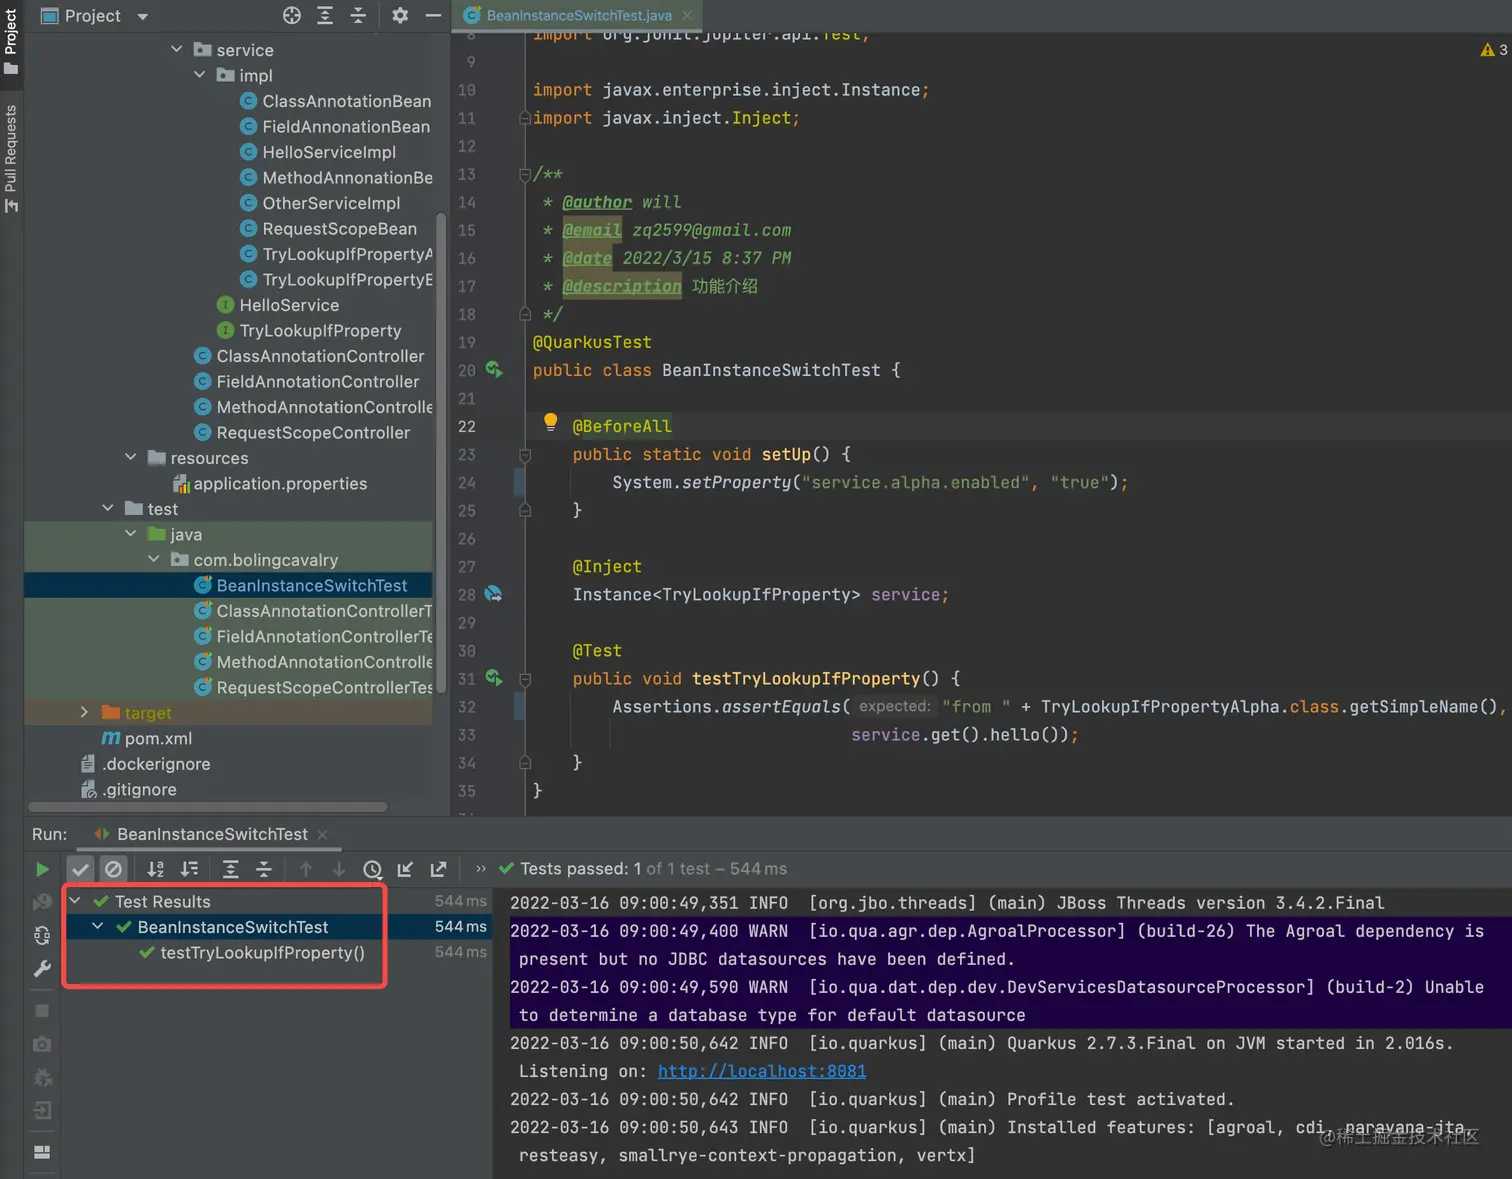Fold the setUp method in the gutter
Image resolution: width=1512 pixels, height=1179 pixels.
pyautogui.click(x=524, y=455)
